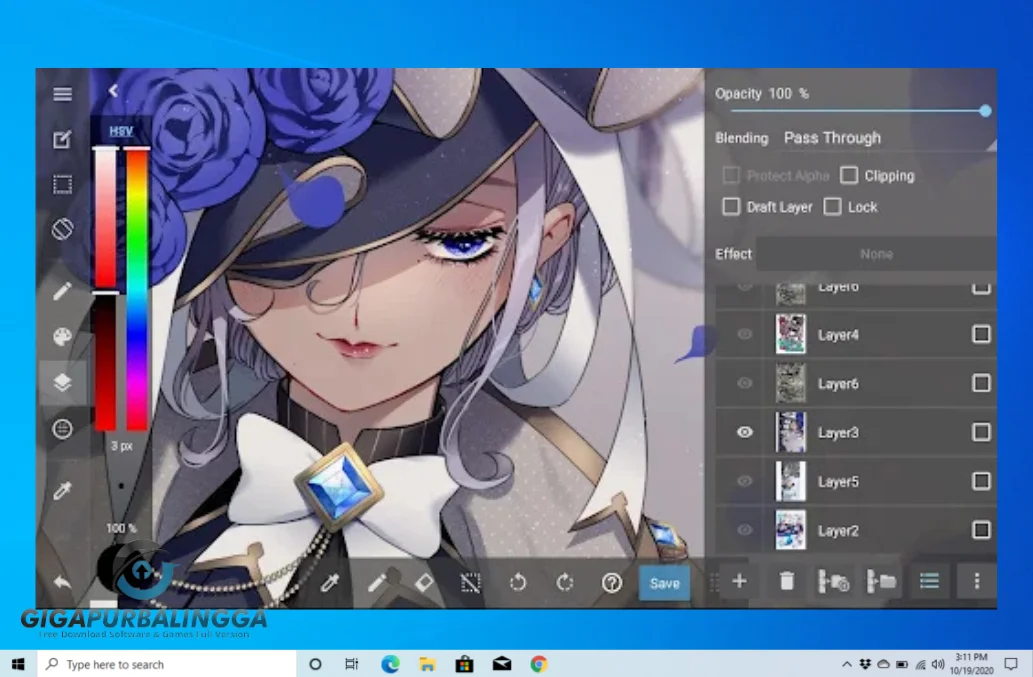Open the Effect None selector
Viewport: 1033px width, 677px height.
876,254
